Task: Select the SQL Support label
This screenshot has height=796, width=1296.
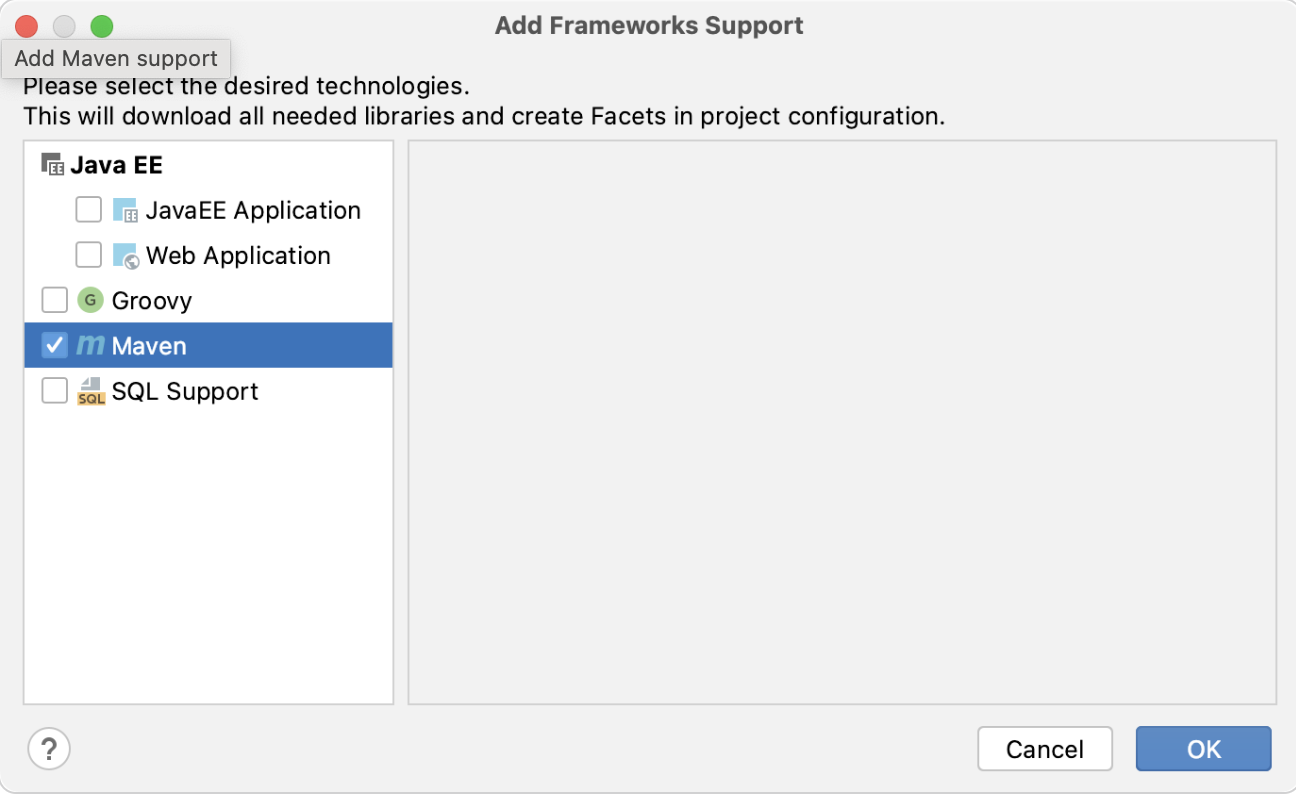Action: click(x=185, y=391)
